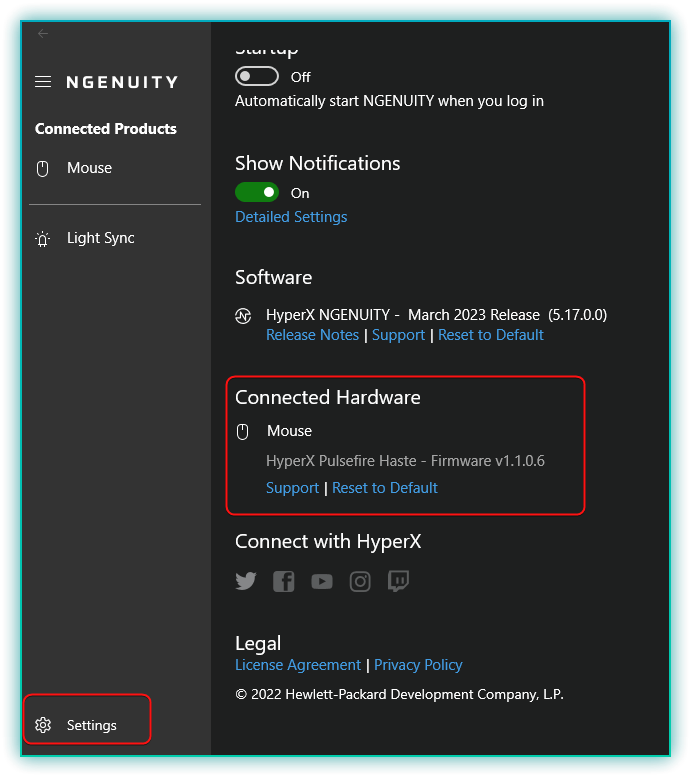
Task: Click the NGENUITY title text
Action: coord(122,82)
